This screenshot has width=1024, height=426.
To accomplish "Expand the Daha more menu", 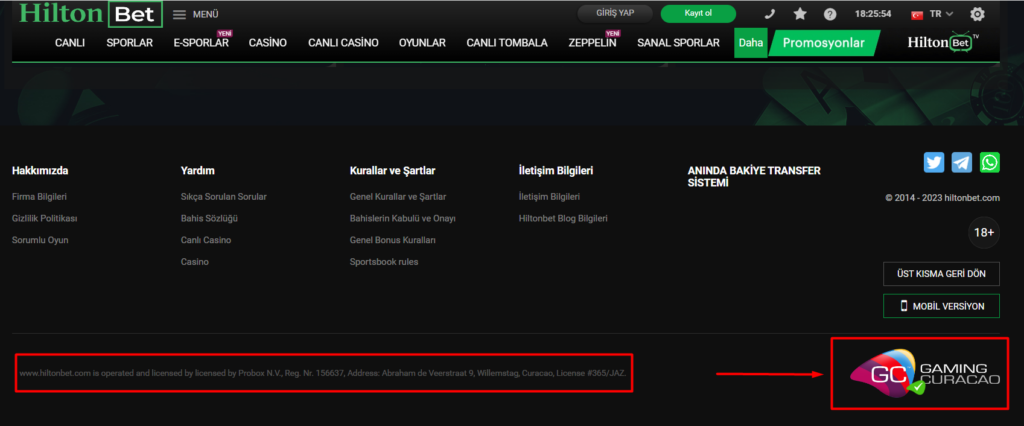I will pyautogui.click(x=750, y=43).
